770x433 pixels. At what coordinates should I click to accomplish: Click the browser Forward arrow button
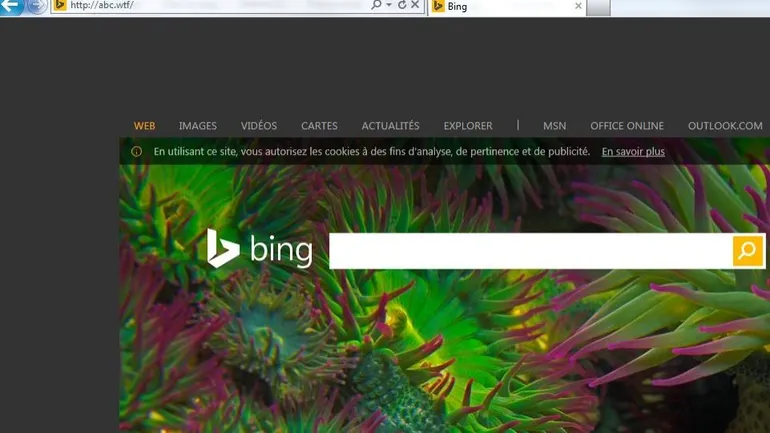point(37,6)
